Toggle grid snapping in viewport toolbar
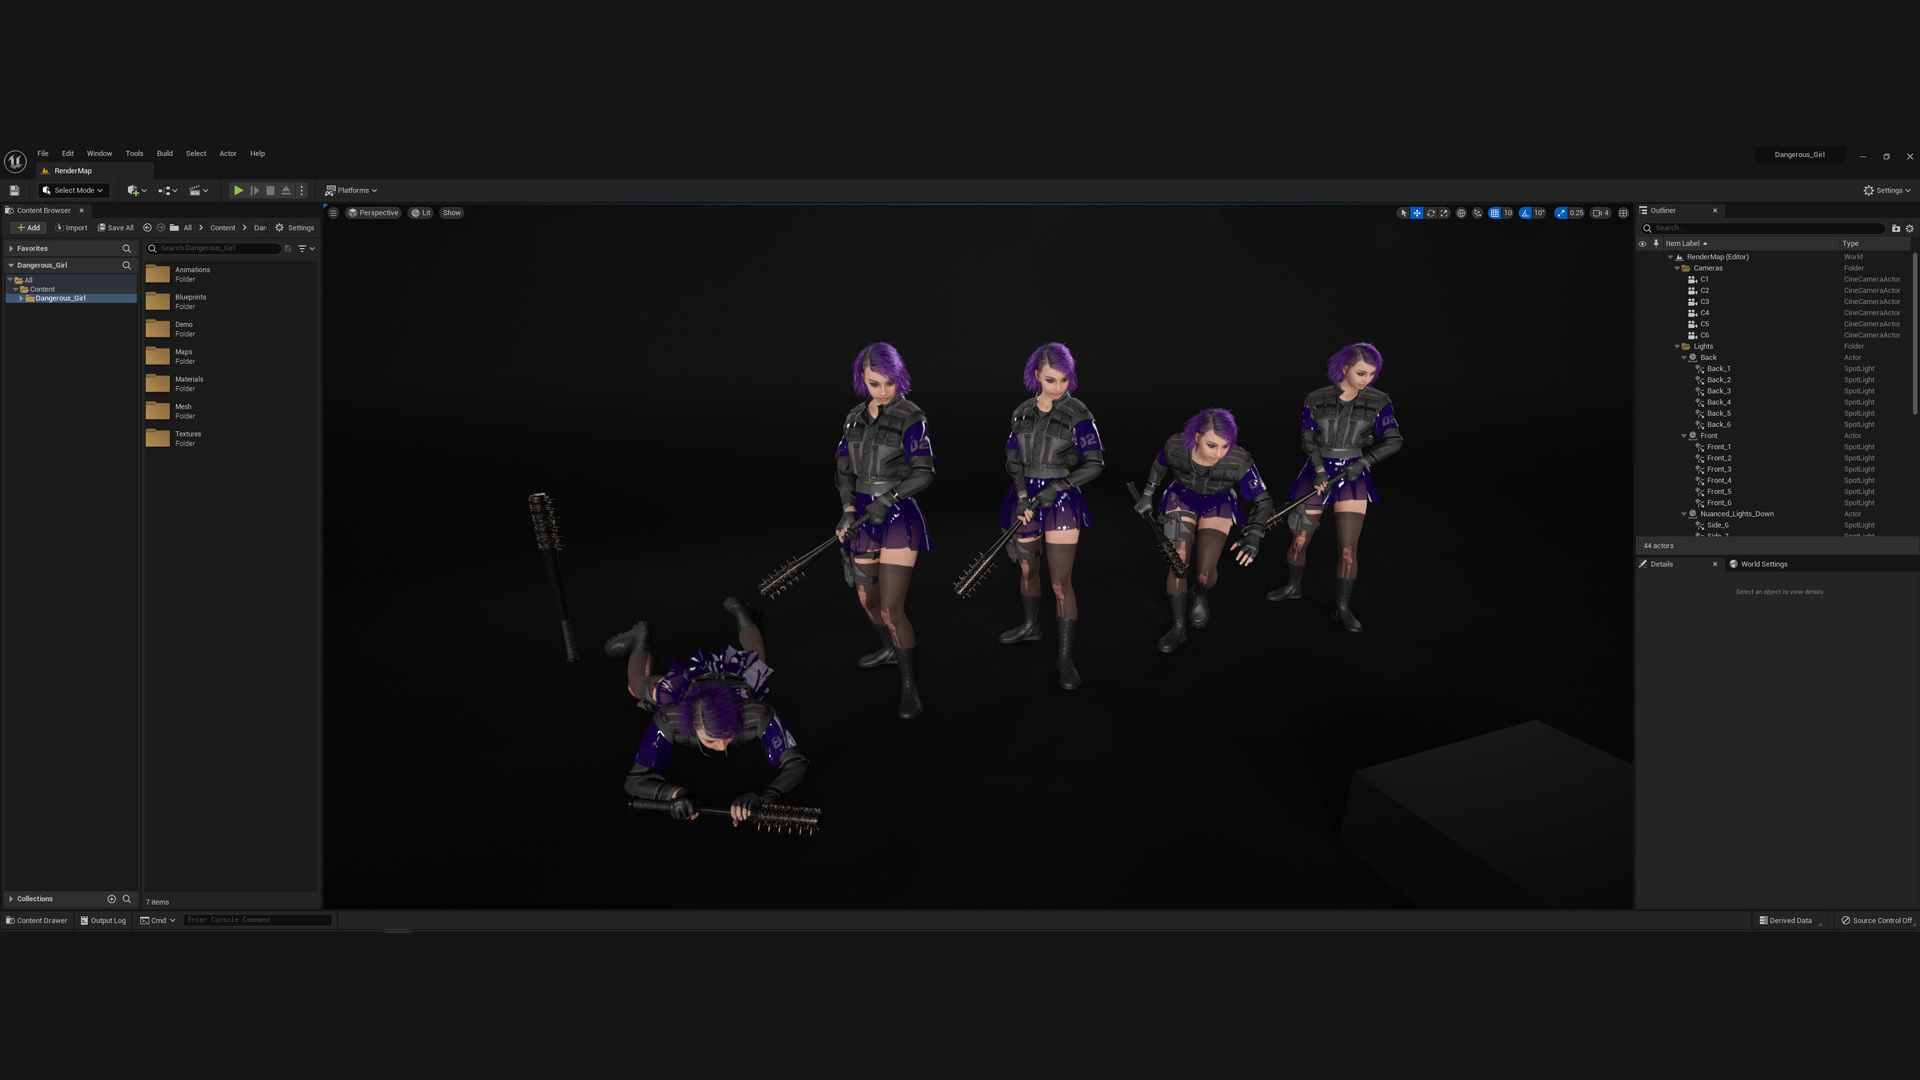 coord(1494,213)
